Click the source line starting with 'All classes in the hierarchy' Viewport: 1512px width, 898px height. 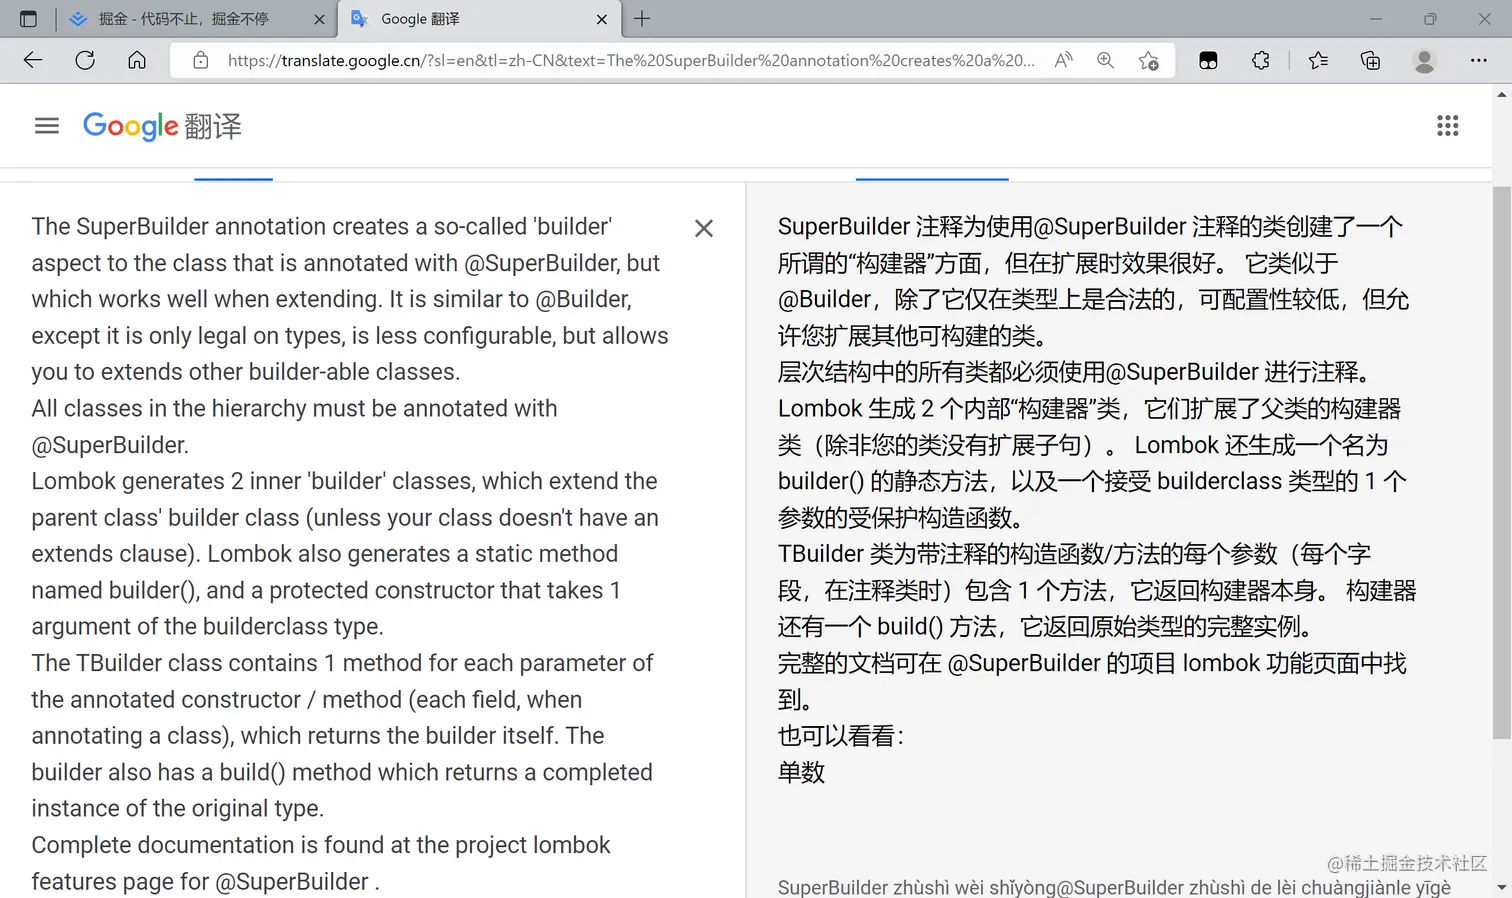pyautogui.click(x=294, y=408)
